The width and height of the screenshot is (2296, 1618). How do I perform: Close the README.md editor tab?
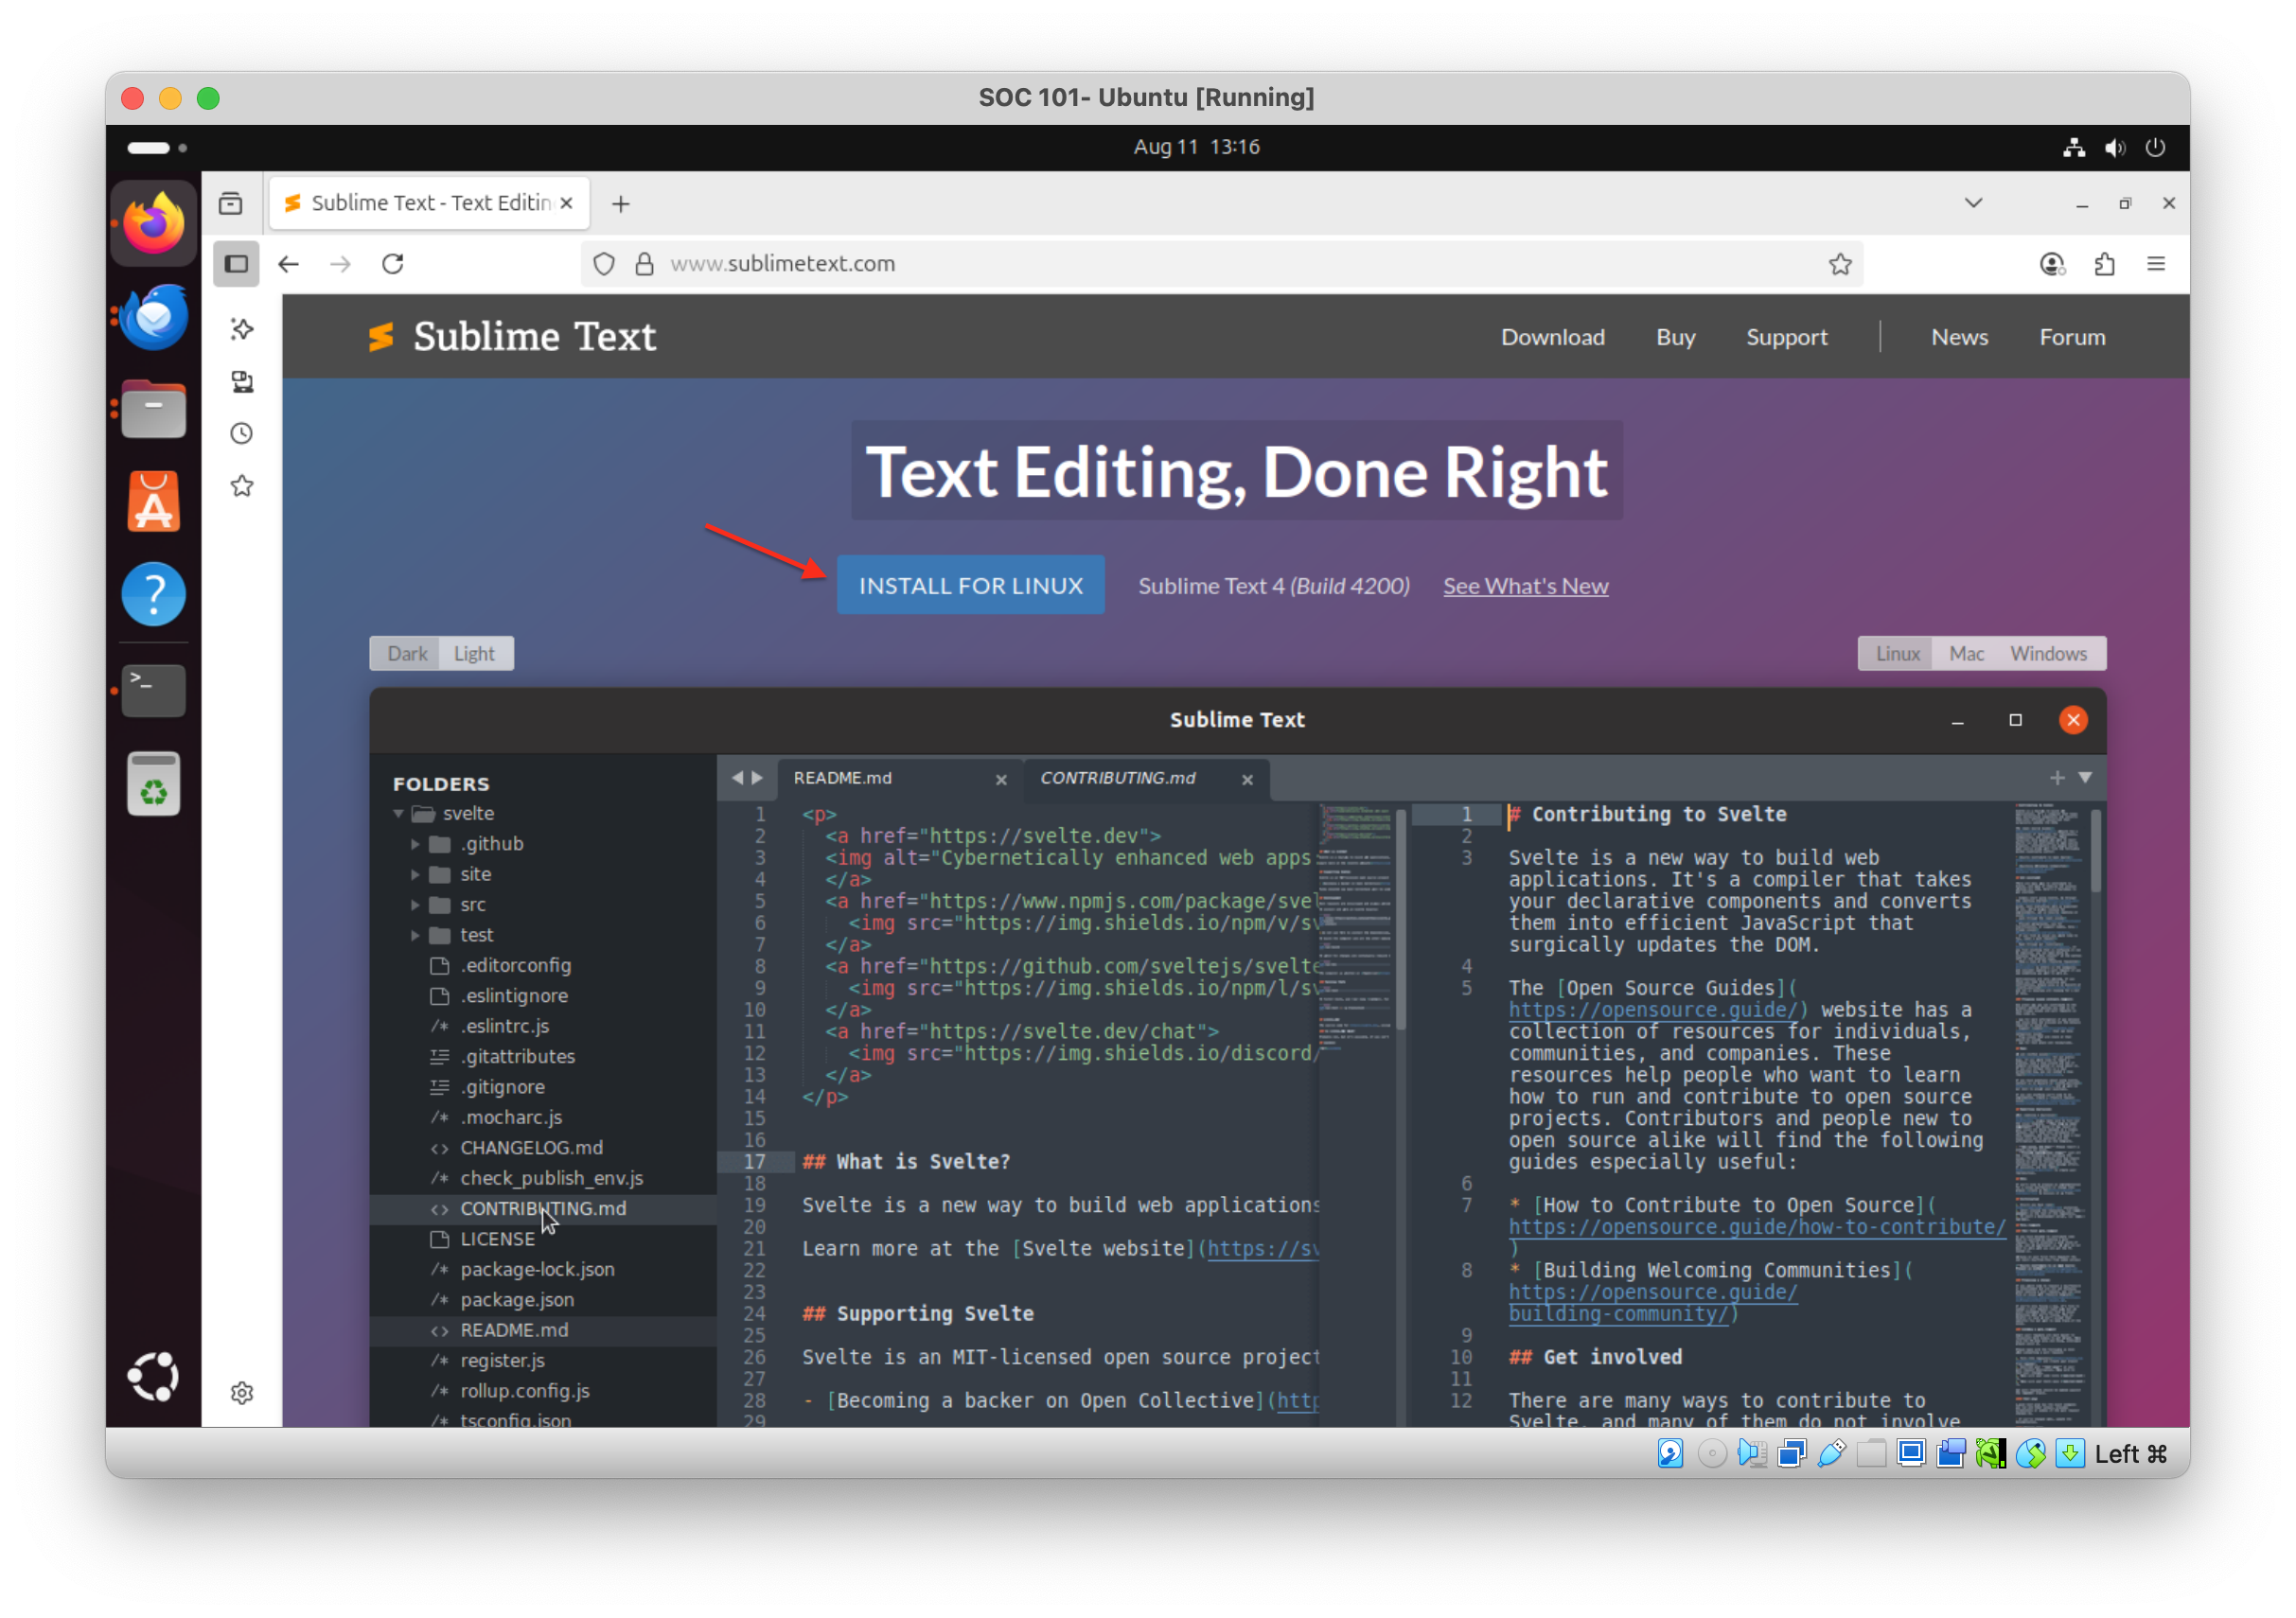pos(1001,780)
